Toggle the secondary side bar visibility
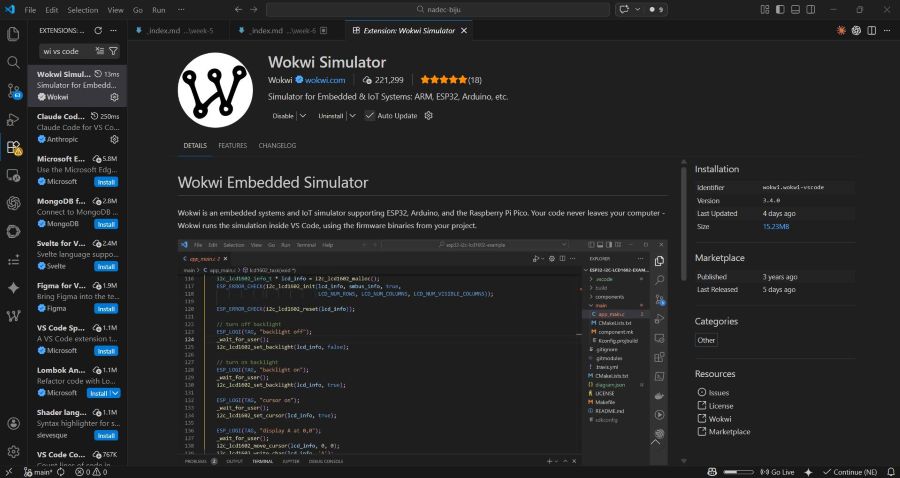This screenshot has height=478, width=900. [x=810, y=10]
